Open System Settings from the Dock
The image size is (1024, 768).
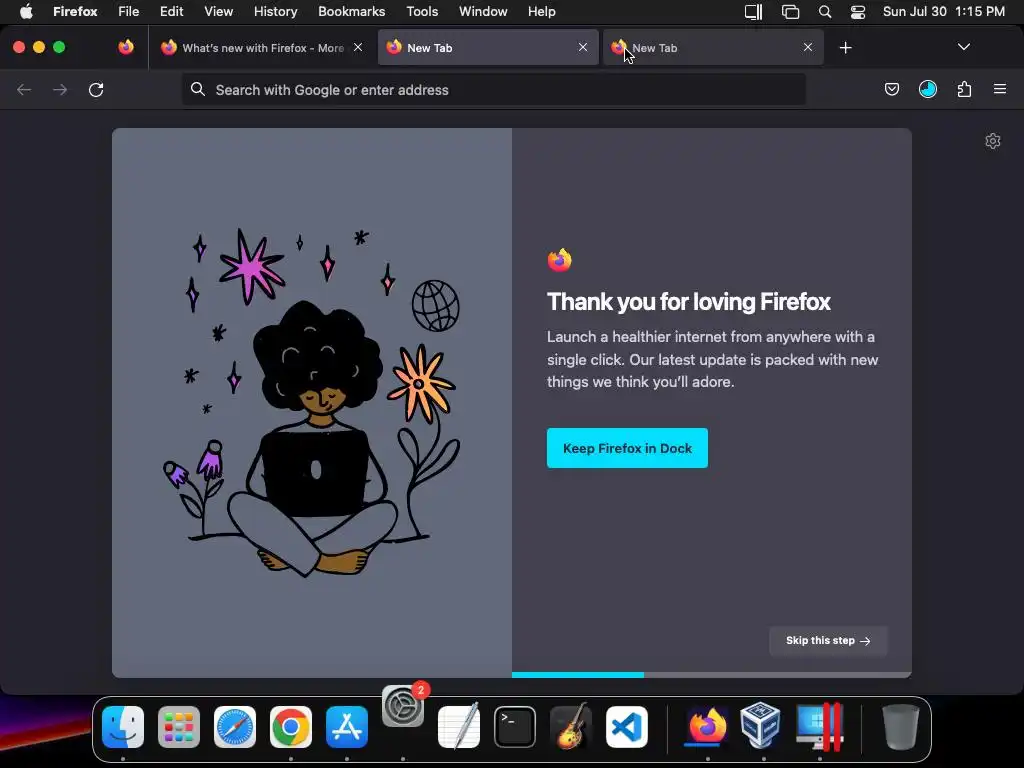403,706
